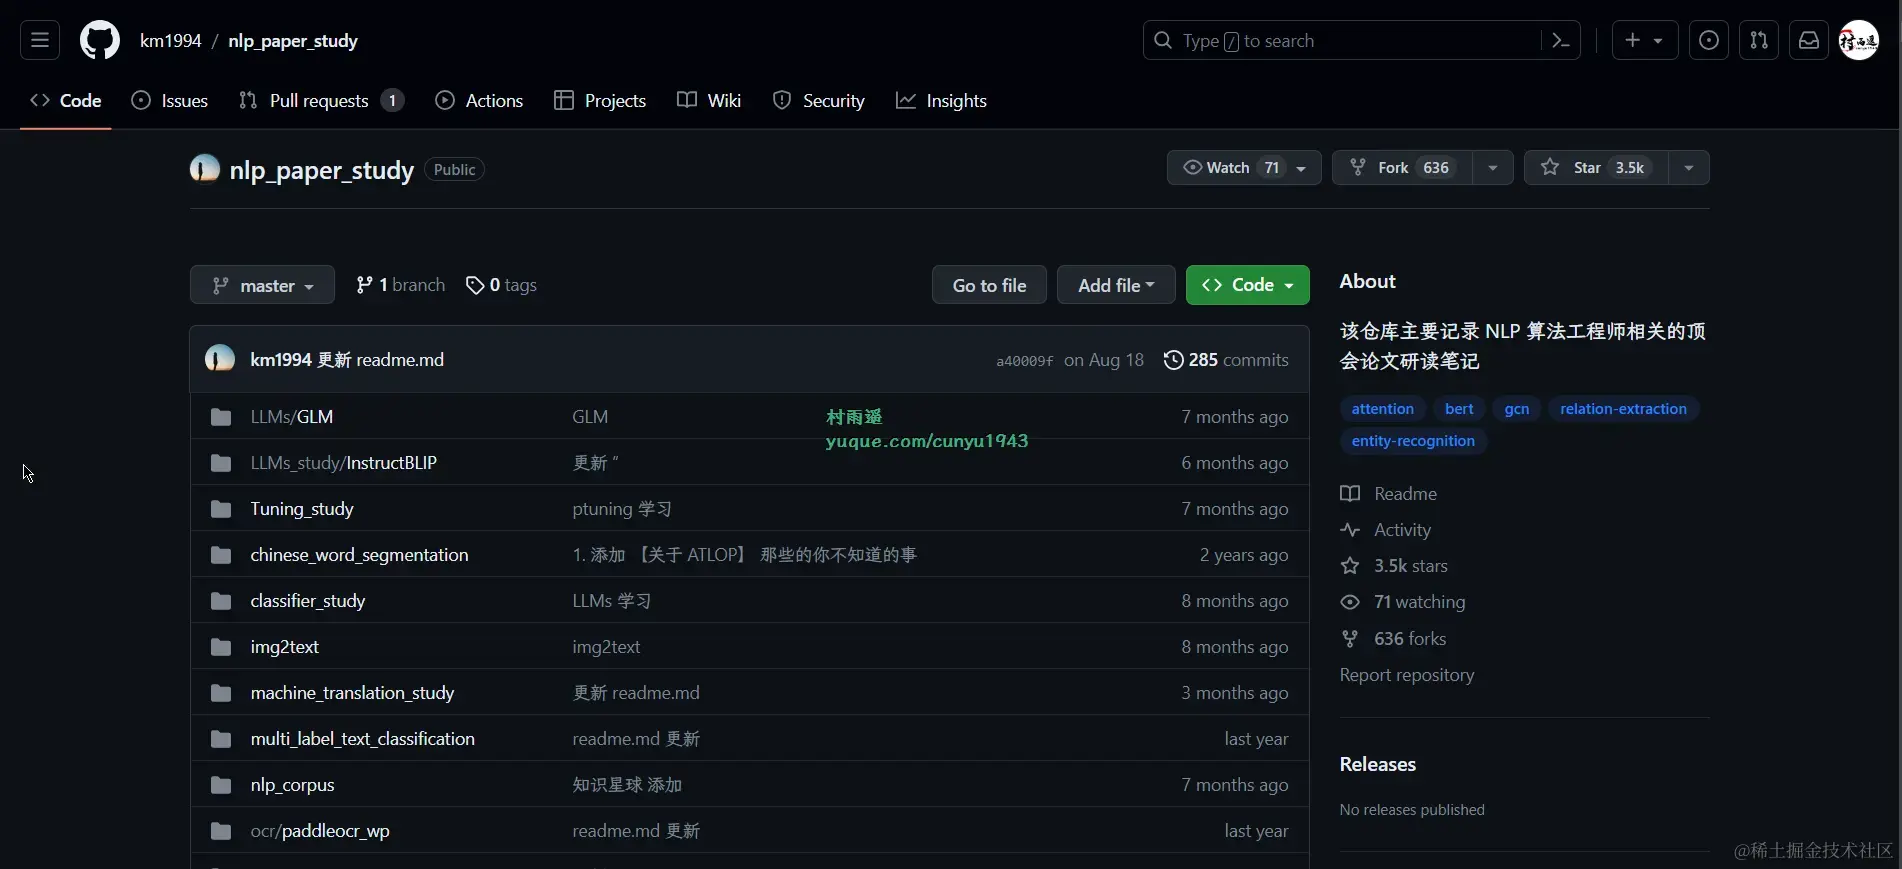
Task: Click the Report repository link
Action: point(1407,675)
